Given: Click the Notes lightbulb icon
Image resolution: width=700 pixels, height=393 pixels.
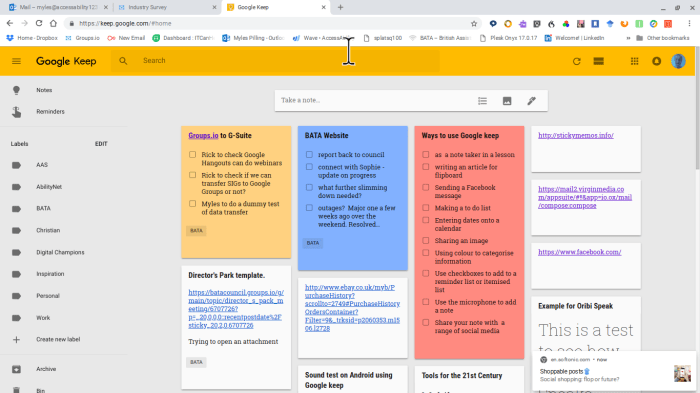Looking at the screenshot, I should tap(17, 90).
